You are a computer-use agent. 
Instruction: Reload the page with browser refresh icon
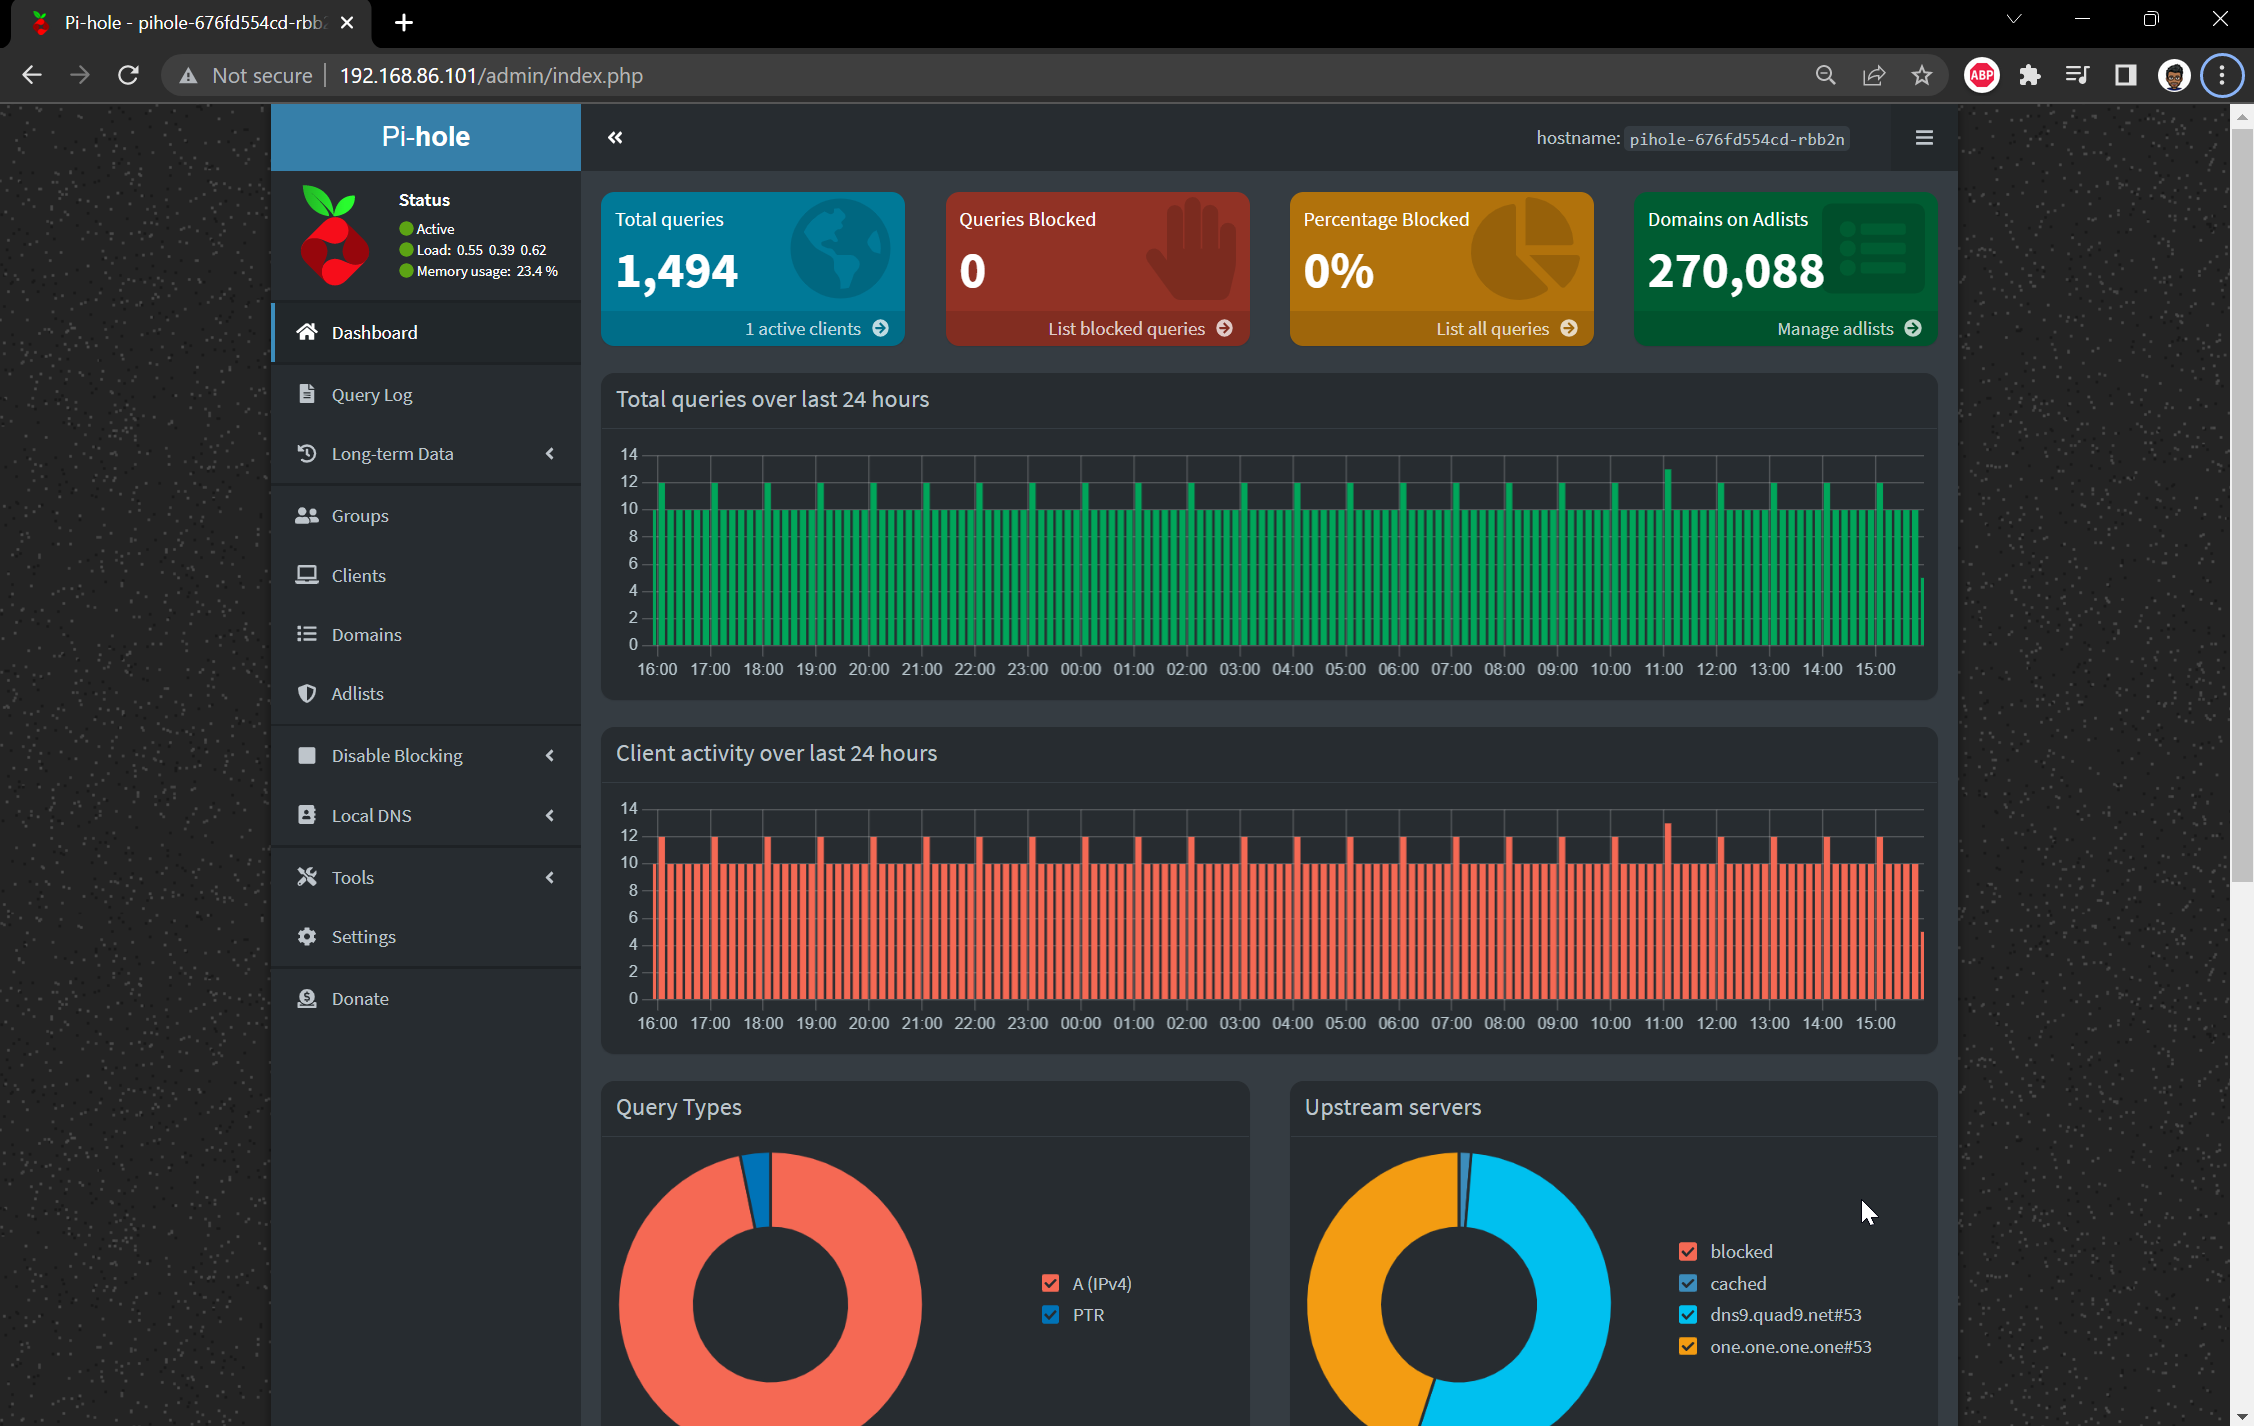click(x=128, y=75)
